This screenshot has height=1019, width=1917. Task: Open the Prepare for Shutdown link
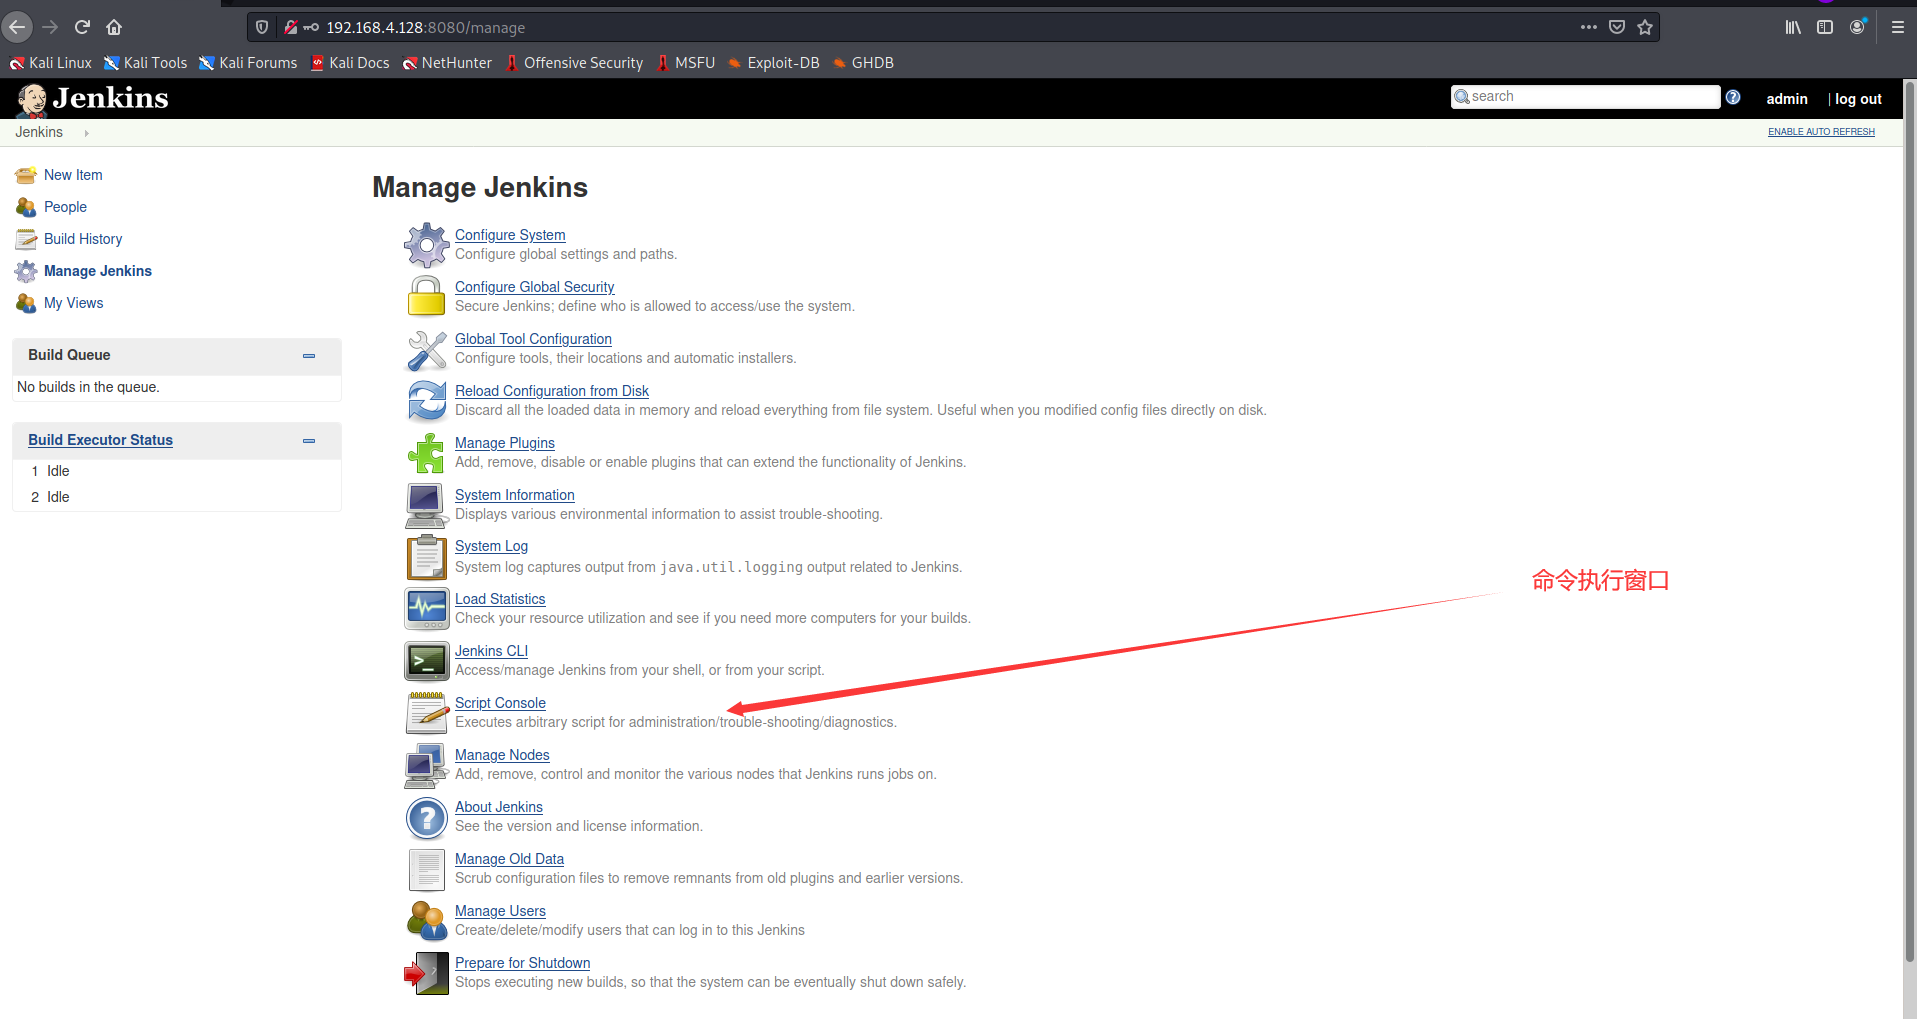[x=522, y=963]
